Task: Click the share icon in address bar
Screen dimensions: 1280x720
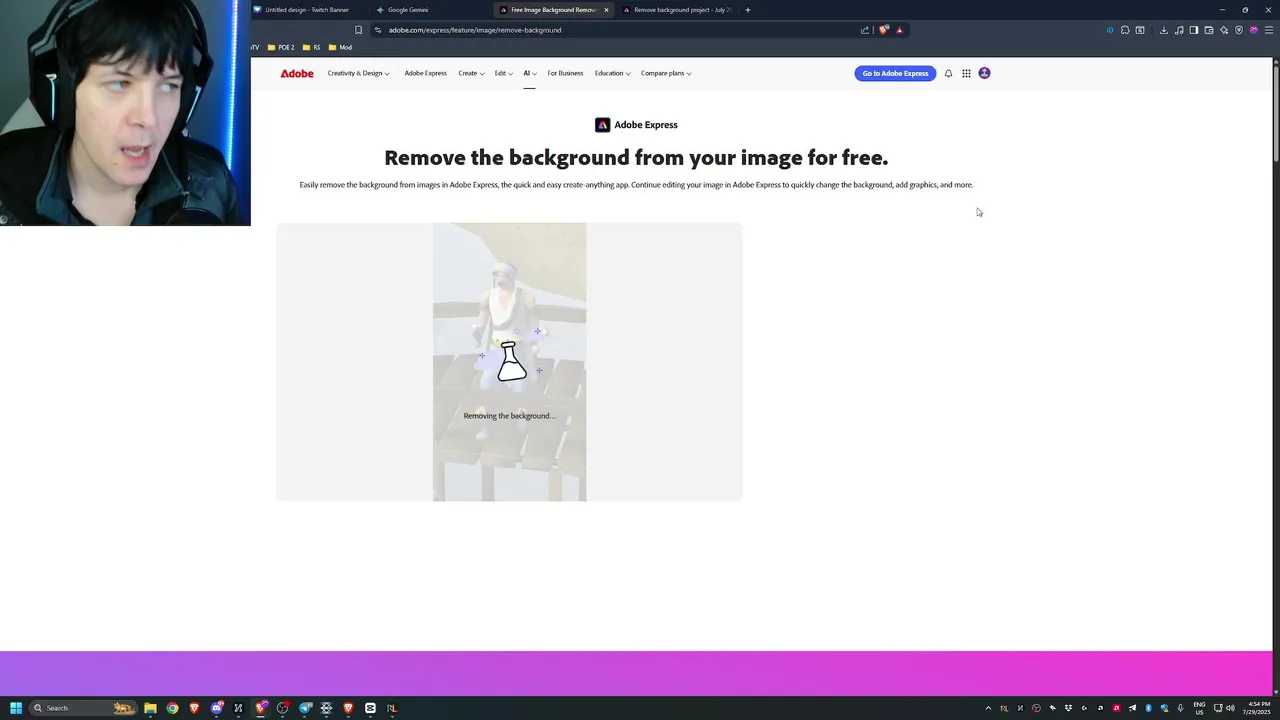Action: (865, 30)
